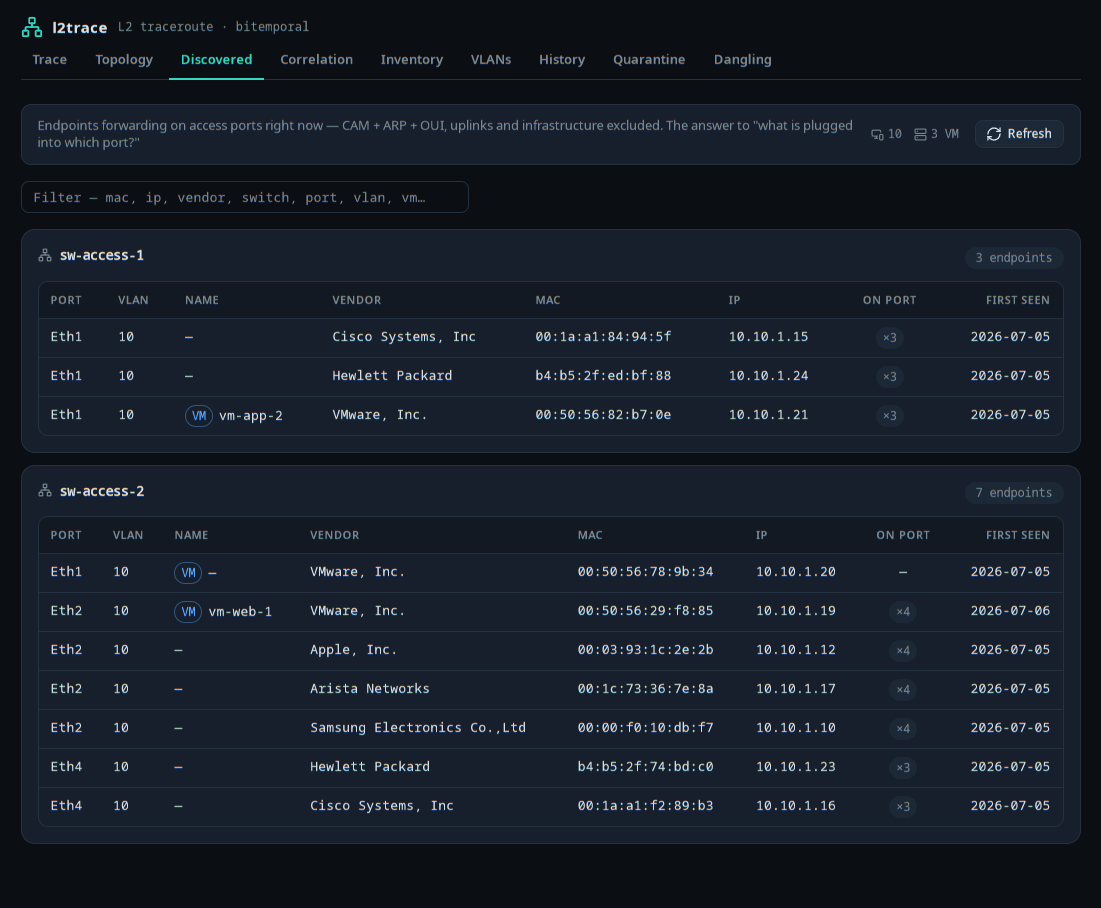Click MAC address 00:00:f0:10:db:f7
The width and height of the screenshot is (1101, 908).
645,728
